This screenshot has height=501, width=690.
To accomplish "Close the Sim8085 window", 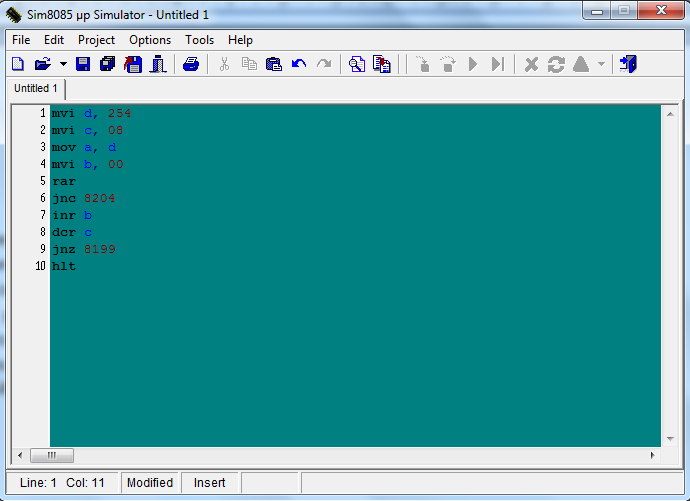I will [661, 11].
